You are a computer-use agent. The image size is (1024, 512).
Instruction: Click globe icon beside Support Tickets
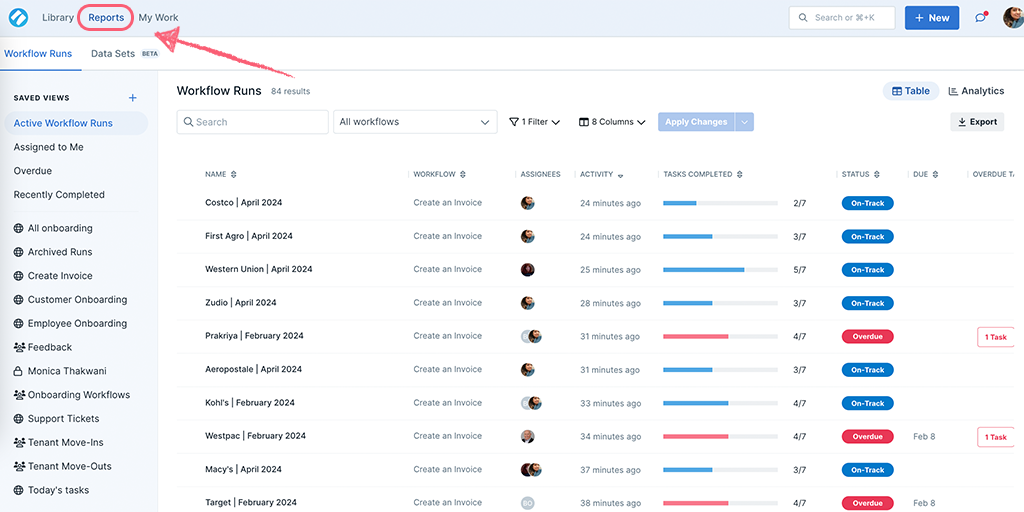coord(18,419)
